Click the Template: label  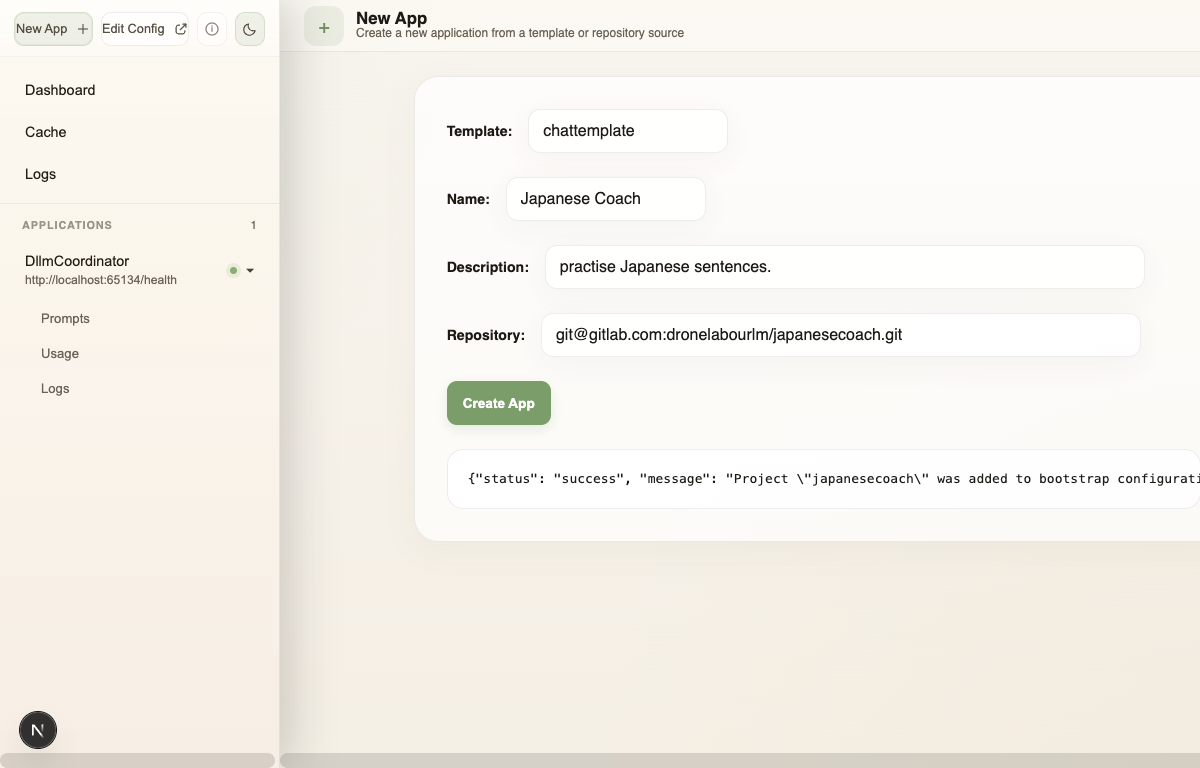pos(479,131)
